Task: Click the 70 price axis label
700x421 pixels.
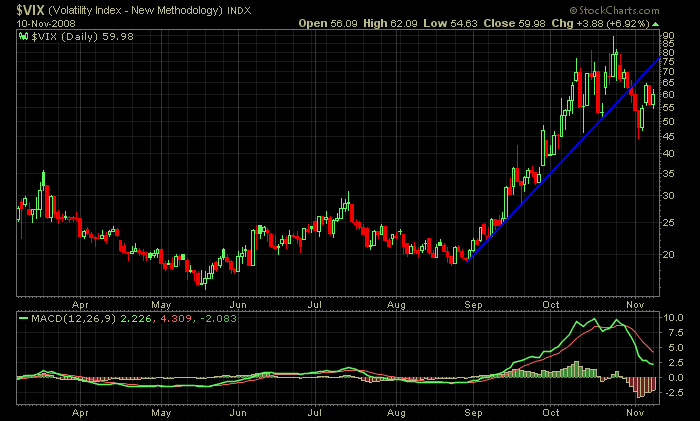Action: [x=668, y=72]
